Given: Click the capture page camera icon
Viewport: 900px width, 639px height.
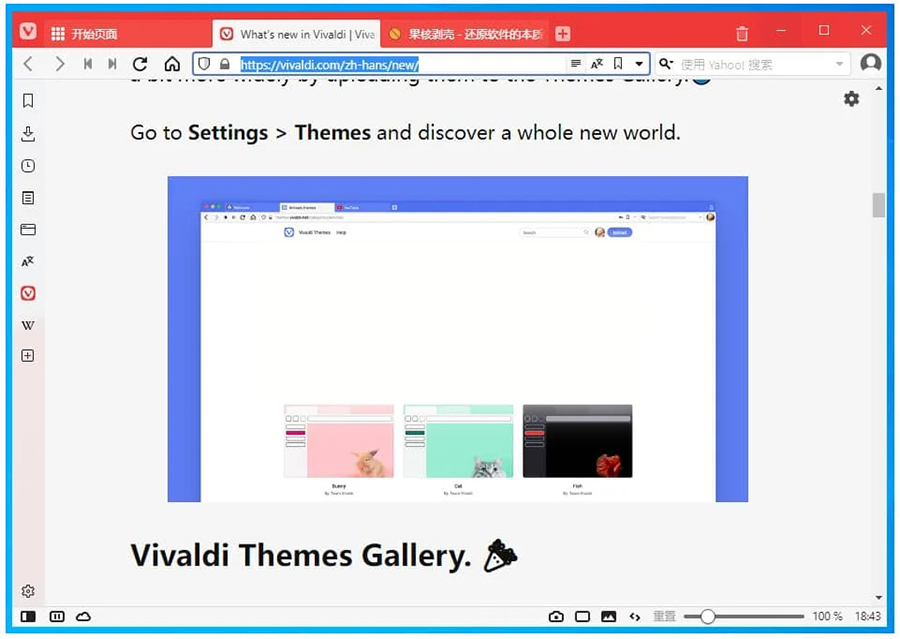Looking at the screenshot, I should coord(556,617).
